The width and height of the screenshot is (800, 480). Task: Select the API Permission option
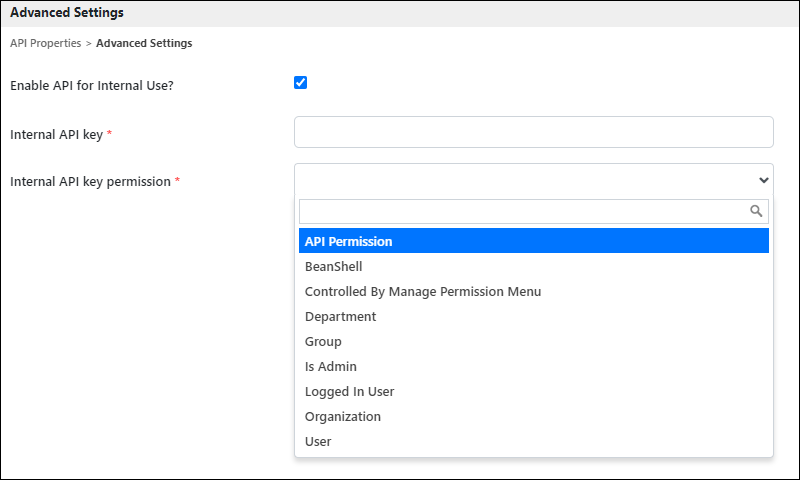[534, 241]
